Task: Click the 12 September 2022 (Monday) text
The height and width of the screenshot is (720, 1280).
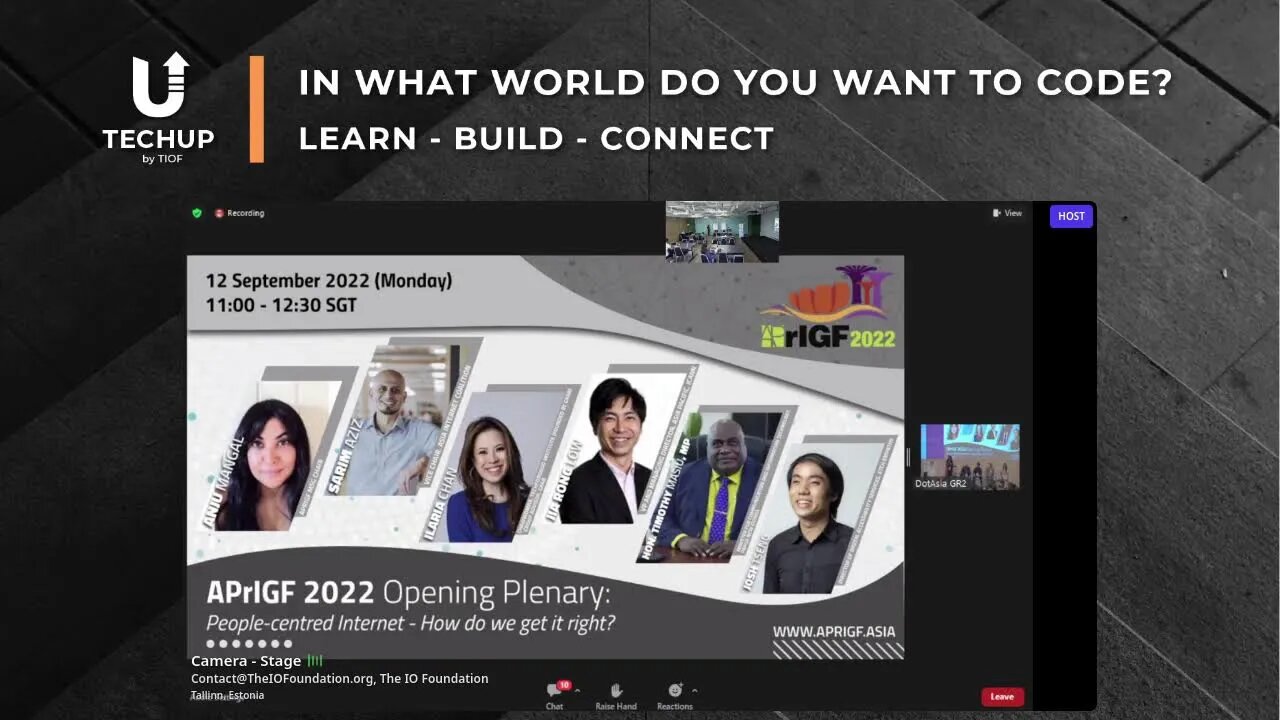Action: [329, 281]
